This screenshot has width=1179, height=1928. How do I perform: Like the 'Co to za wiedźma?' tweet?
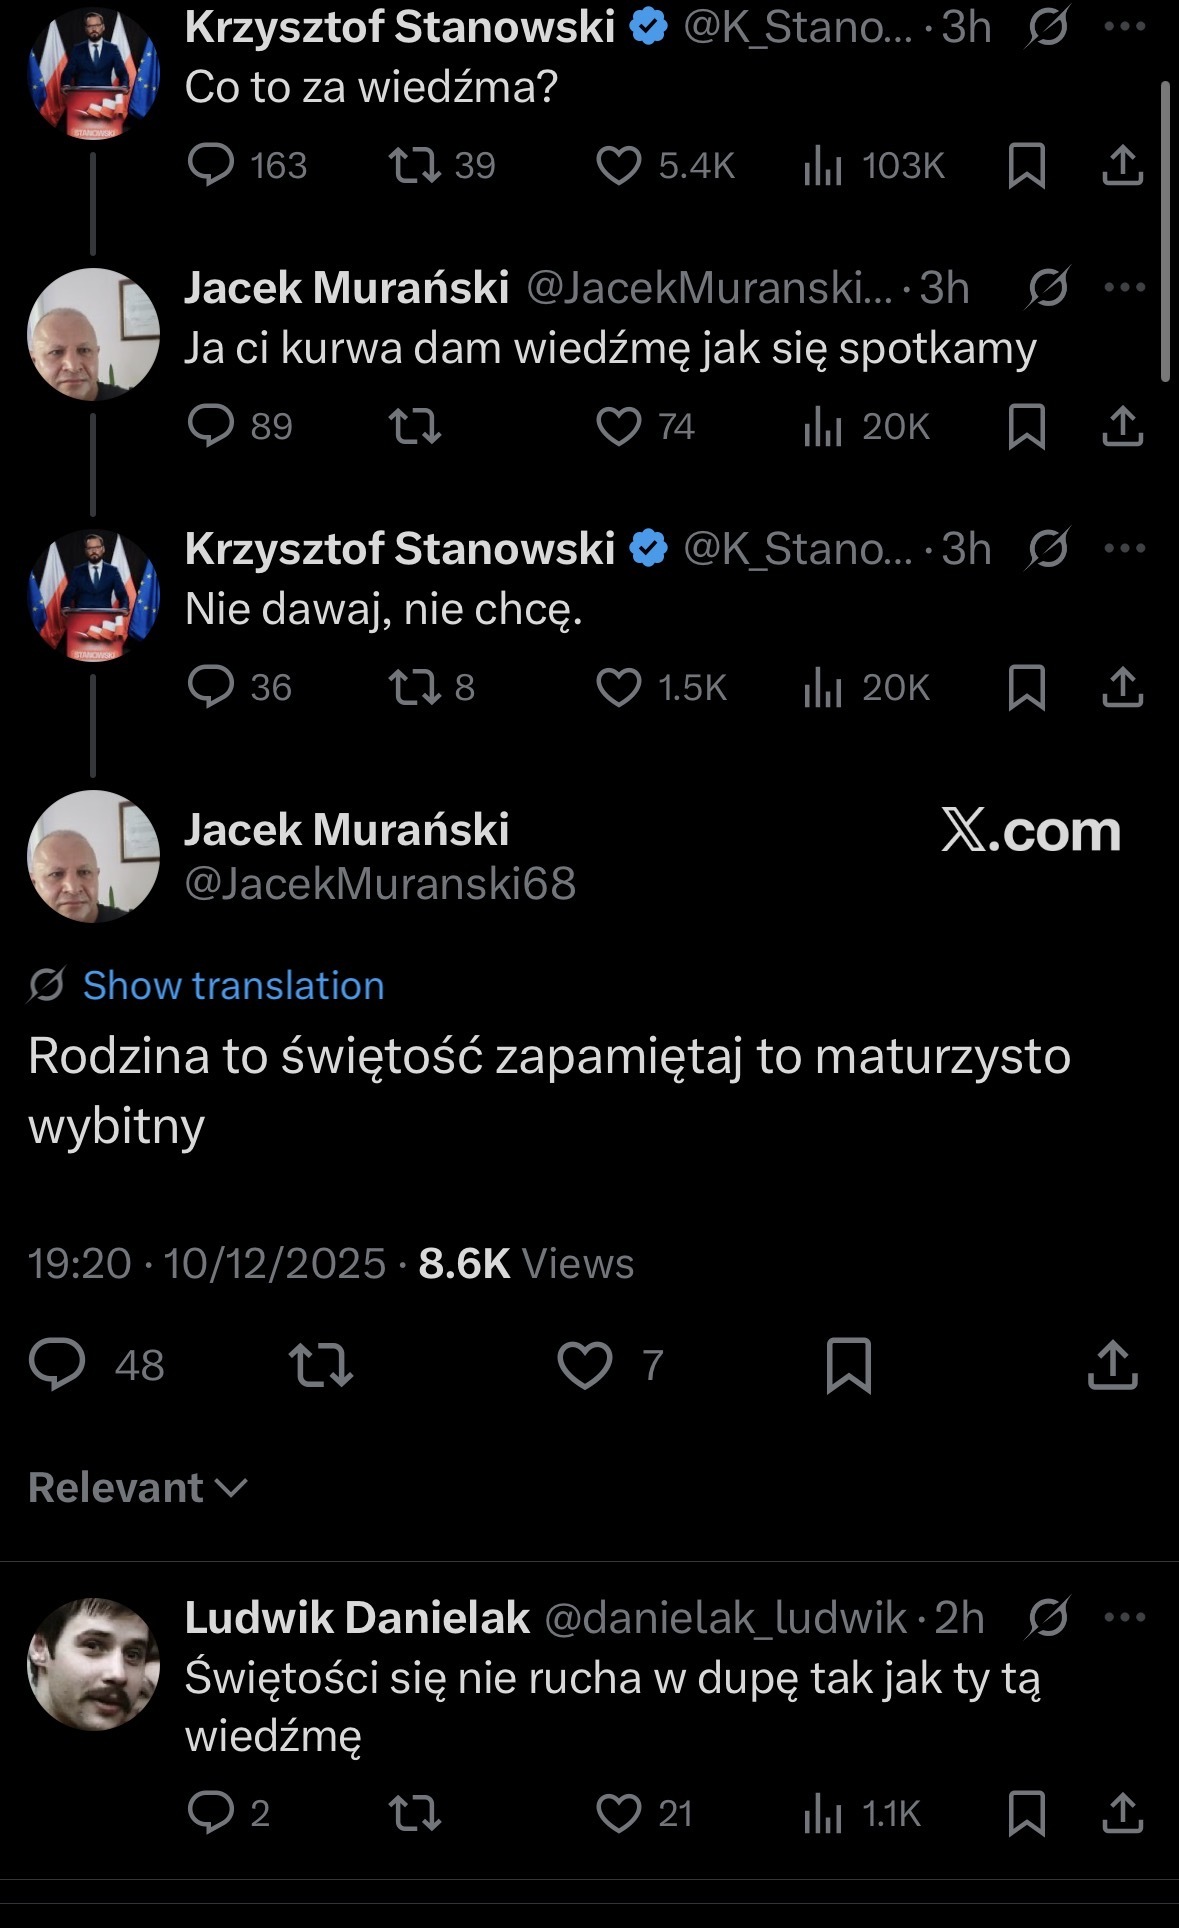pos(618,166)
